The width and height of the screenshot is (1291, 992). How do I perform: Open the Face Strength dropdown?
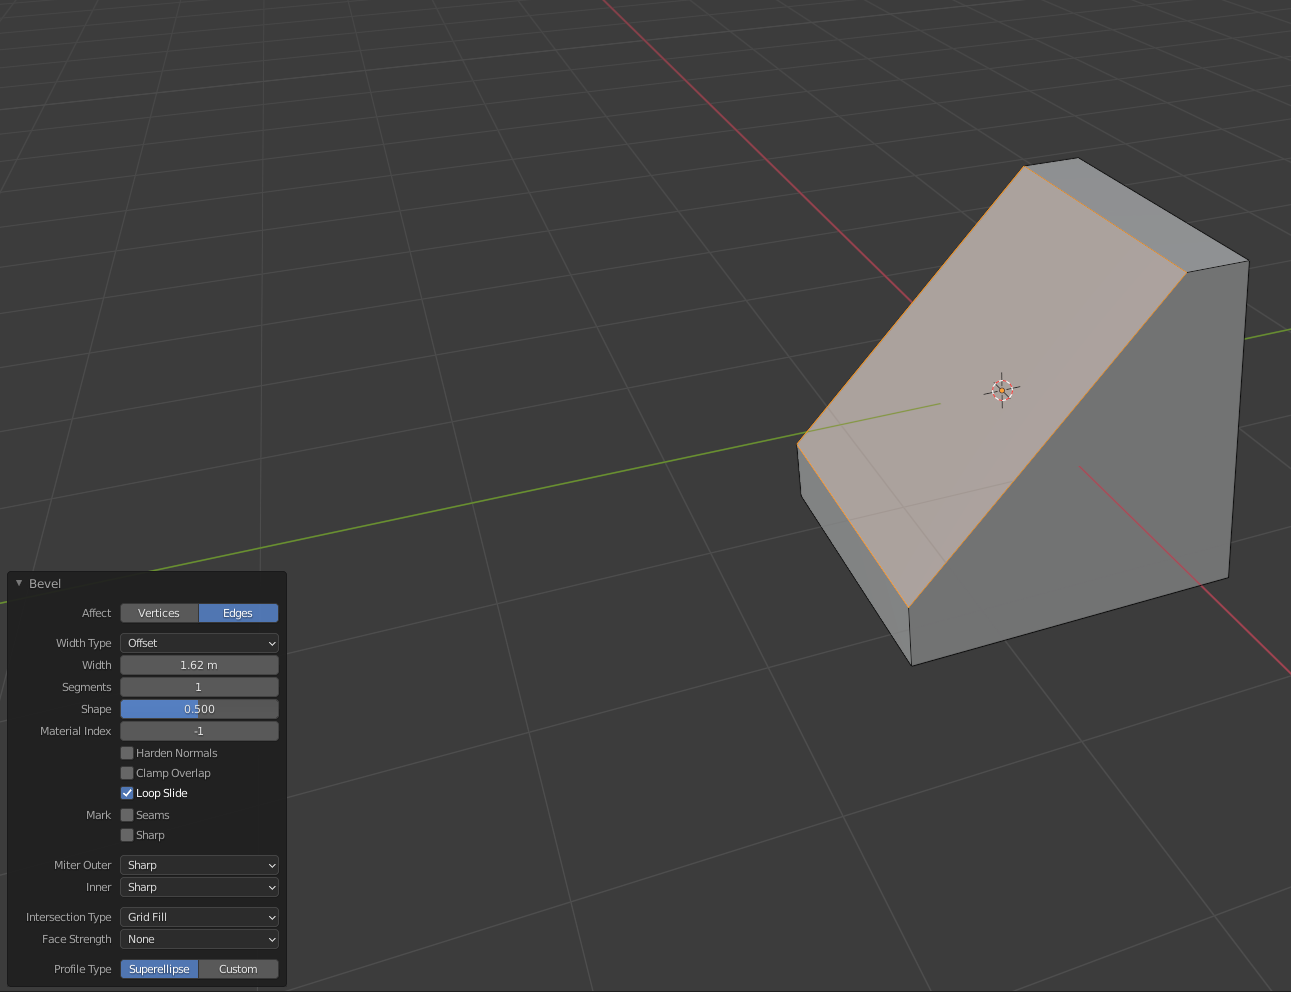(x=198, y=939)
